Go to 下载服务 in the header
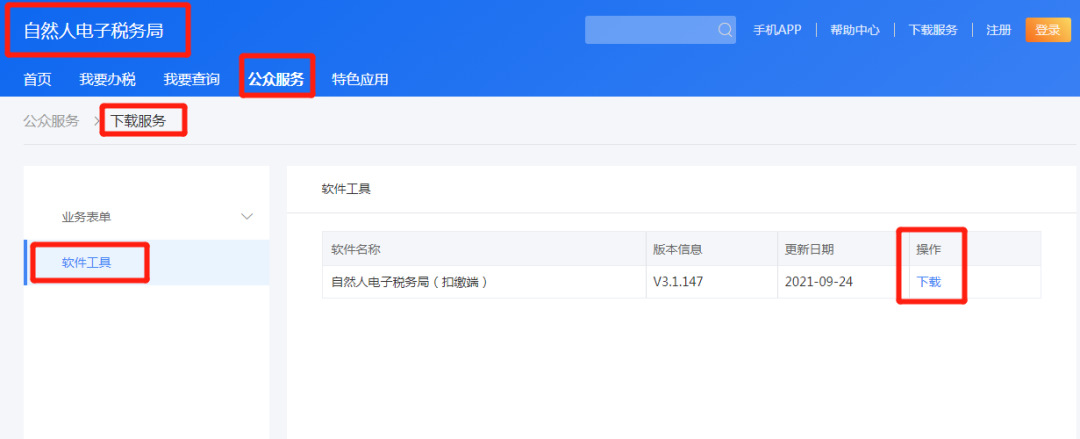This screenshot has width=1080, height=439. [x=933, y=30]
